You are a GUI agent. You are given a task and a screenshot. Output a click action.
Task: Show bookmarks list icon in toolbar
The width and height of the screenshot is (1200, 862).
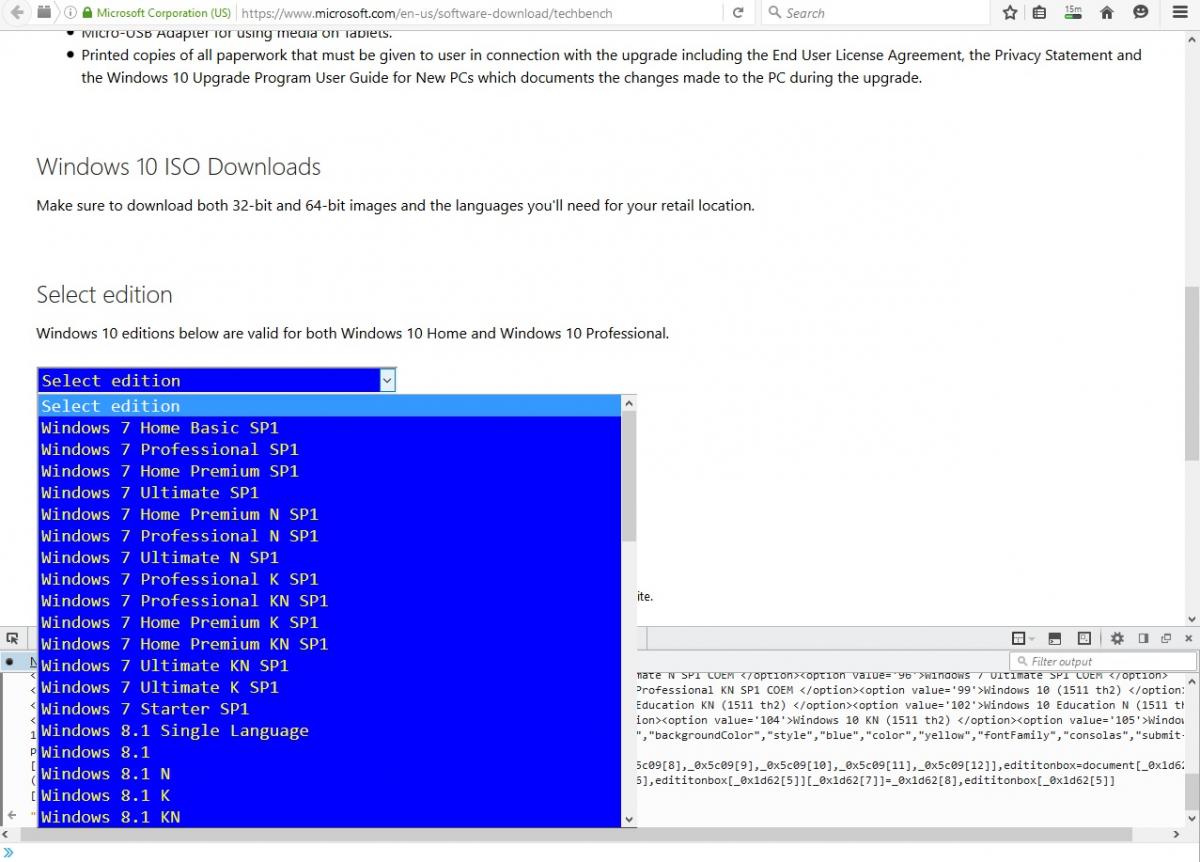1040,13
